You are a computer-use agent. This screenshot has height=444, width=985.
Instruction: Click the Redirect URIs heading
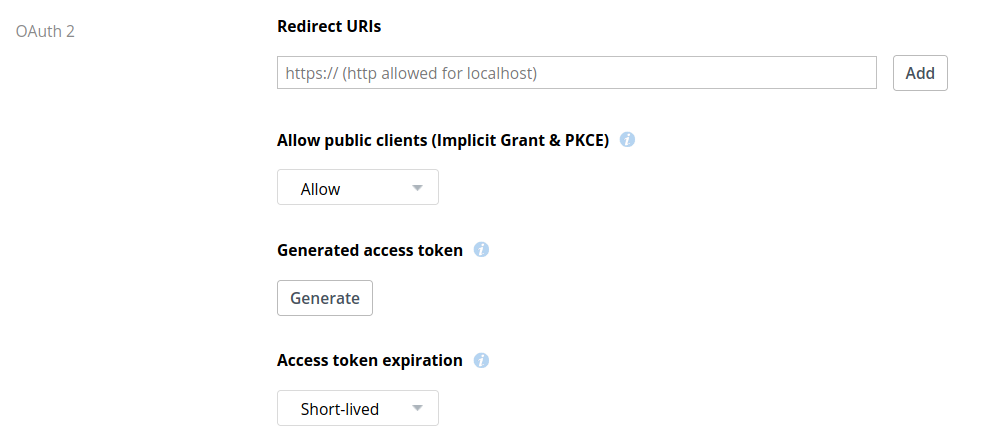coord(329,26)
